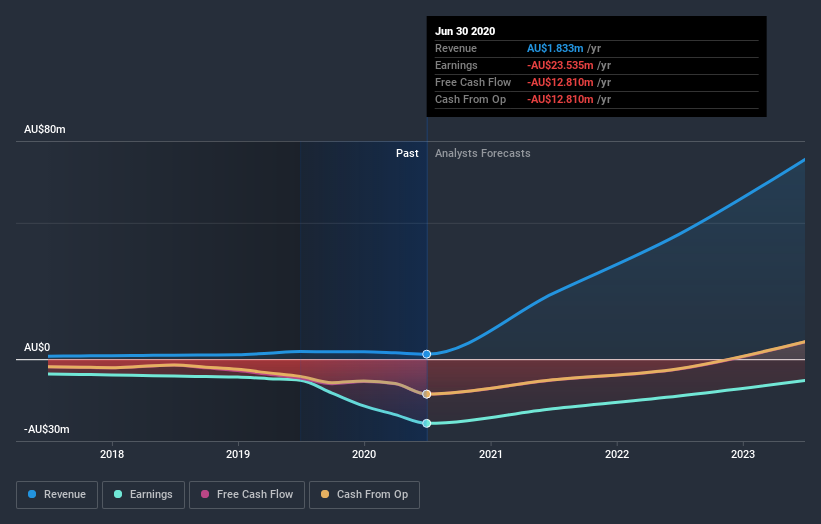Click the 2020 x-axis label
This screenshot has height=524, width=821.
tap(364, 454)
